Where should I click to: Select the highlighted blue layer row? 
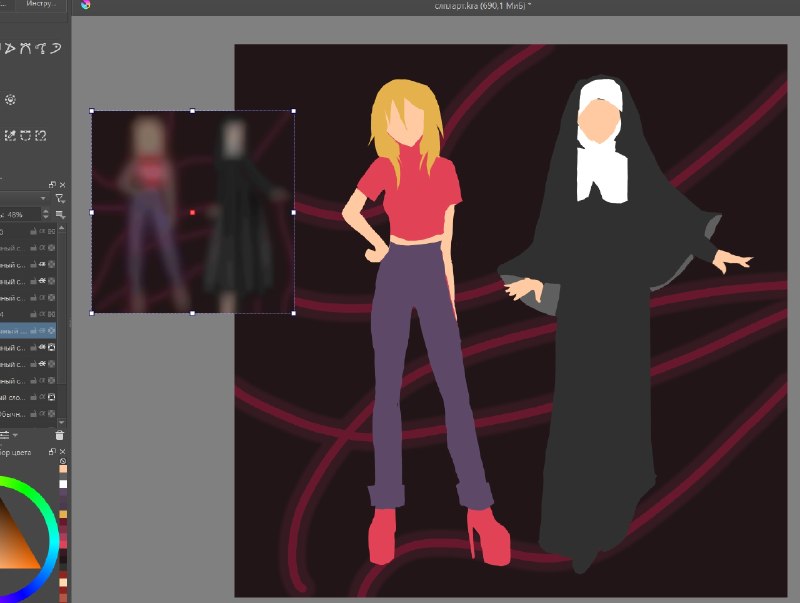[x=28, y=331]
